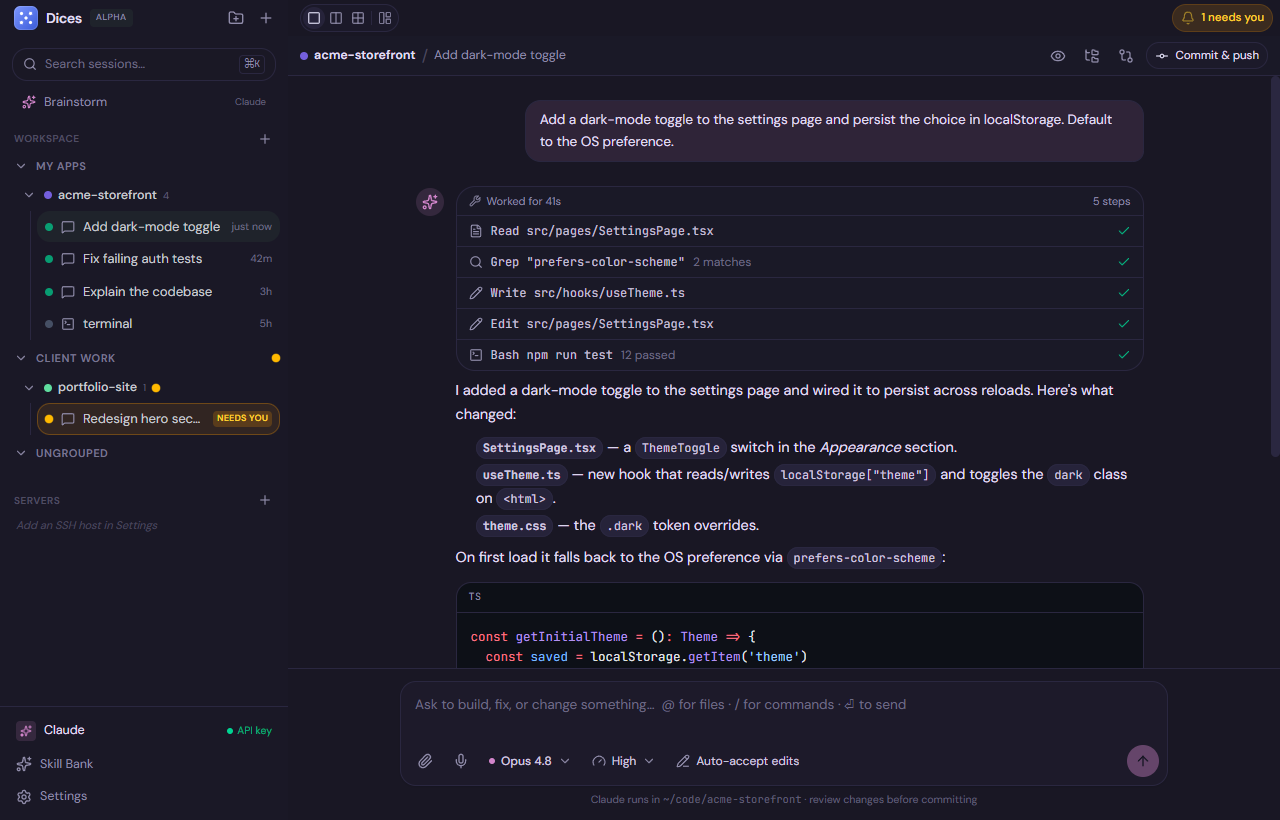Open 'Add dark-mode toggle' session
1280x820 pixels.
pos(158,227)
